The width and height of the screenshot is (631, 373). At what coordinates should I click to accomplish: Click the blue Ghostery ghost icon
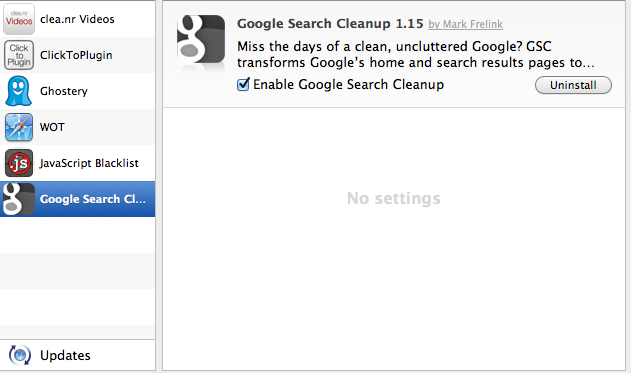pos(18,91)
